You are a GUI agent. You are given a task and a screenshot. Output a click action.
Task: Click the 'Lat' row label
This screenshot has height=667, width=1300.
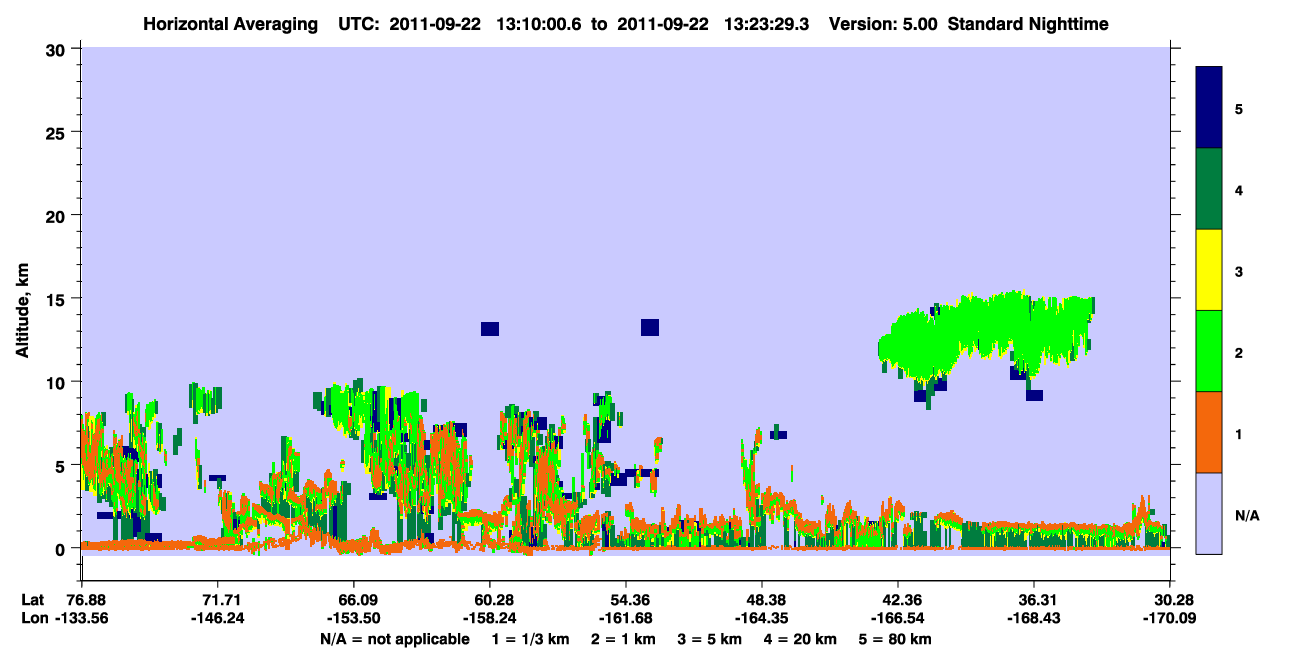33,599
